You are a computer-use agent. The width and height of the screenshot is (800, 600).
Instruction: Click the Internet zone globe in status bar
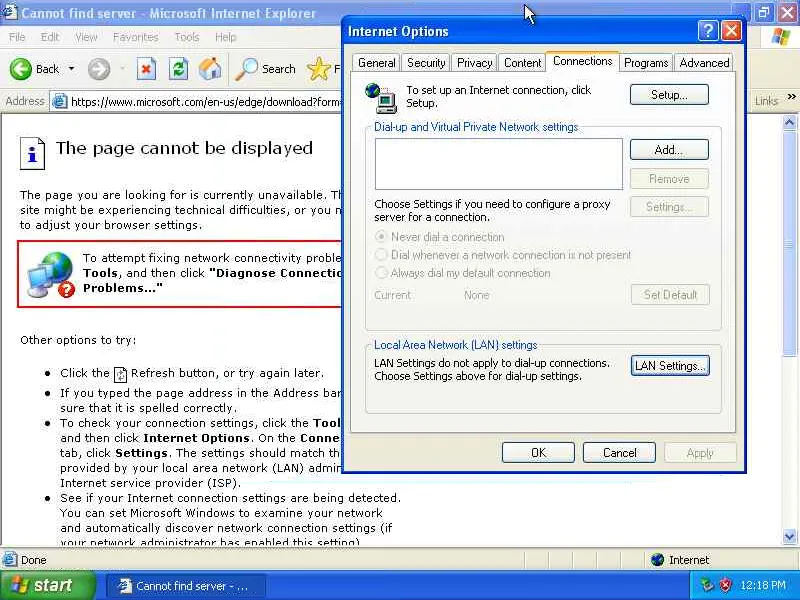pos(658,560)
